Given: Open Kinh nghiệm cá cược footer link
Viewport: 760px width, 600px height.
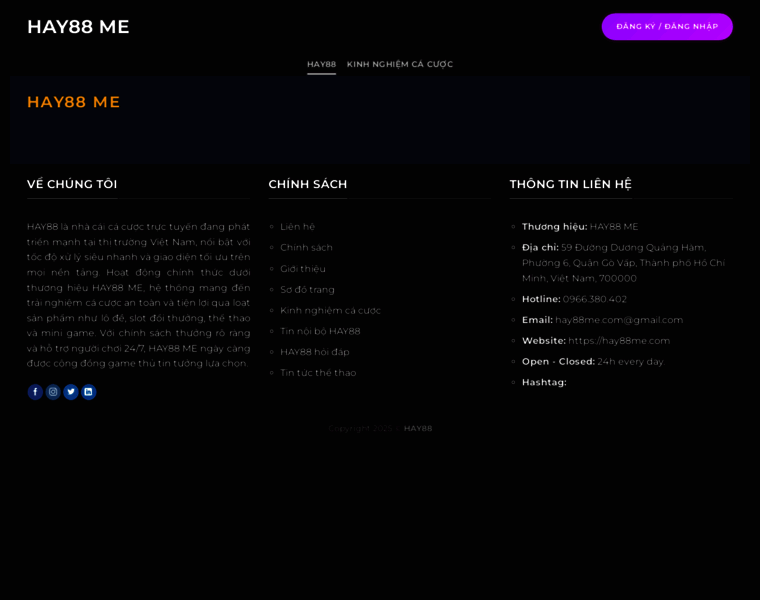Looking at the screenshot, I should coord(331,311).
